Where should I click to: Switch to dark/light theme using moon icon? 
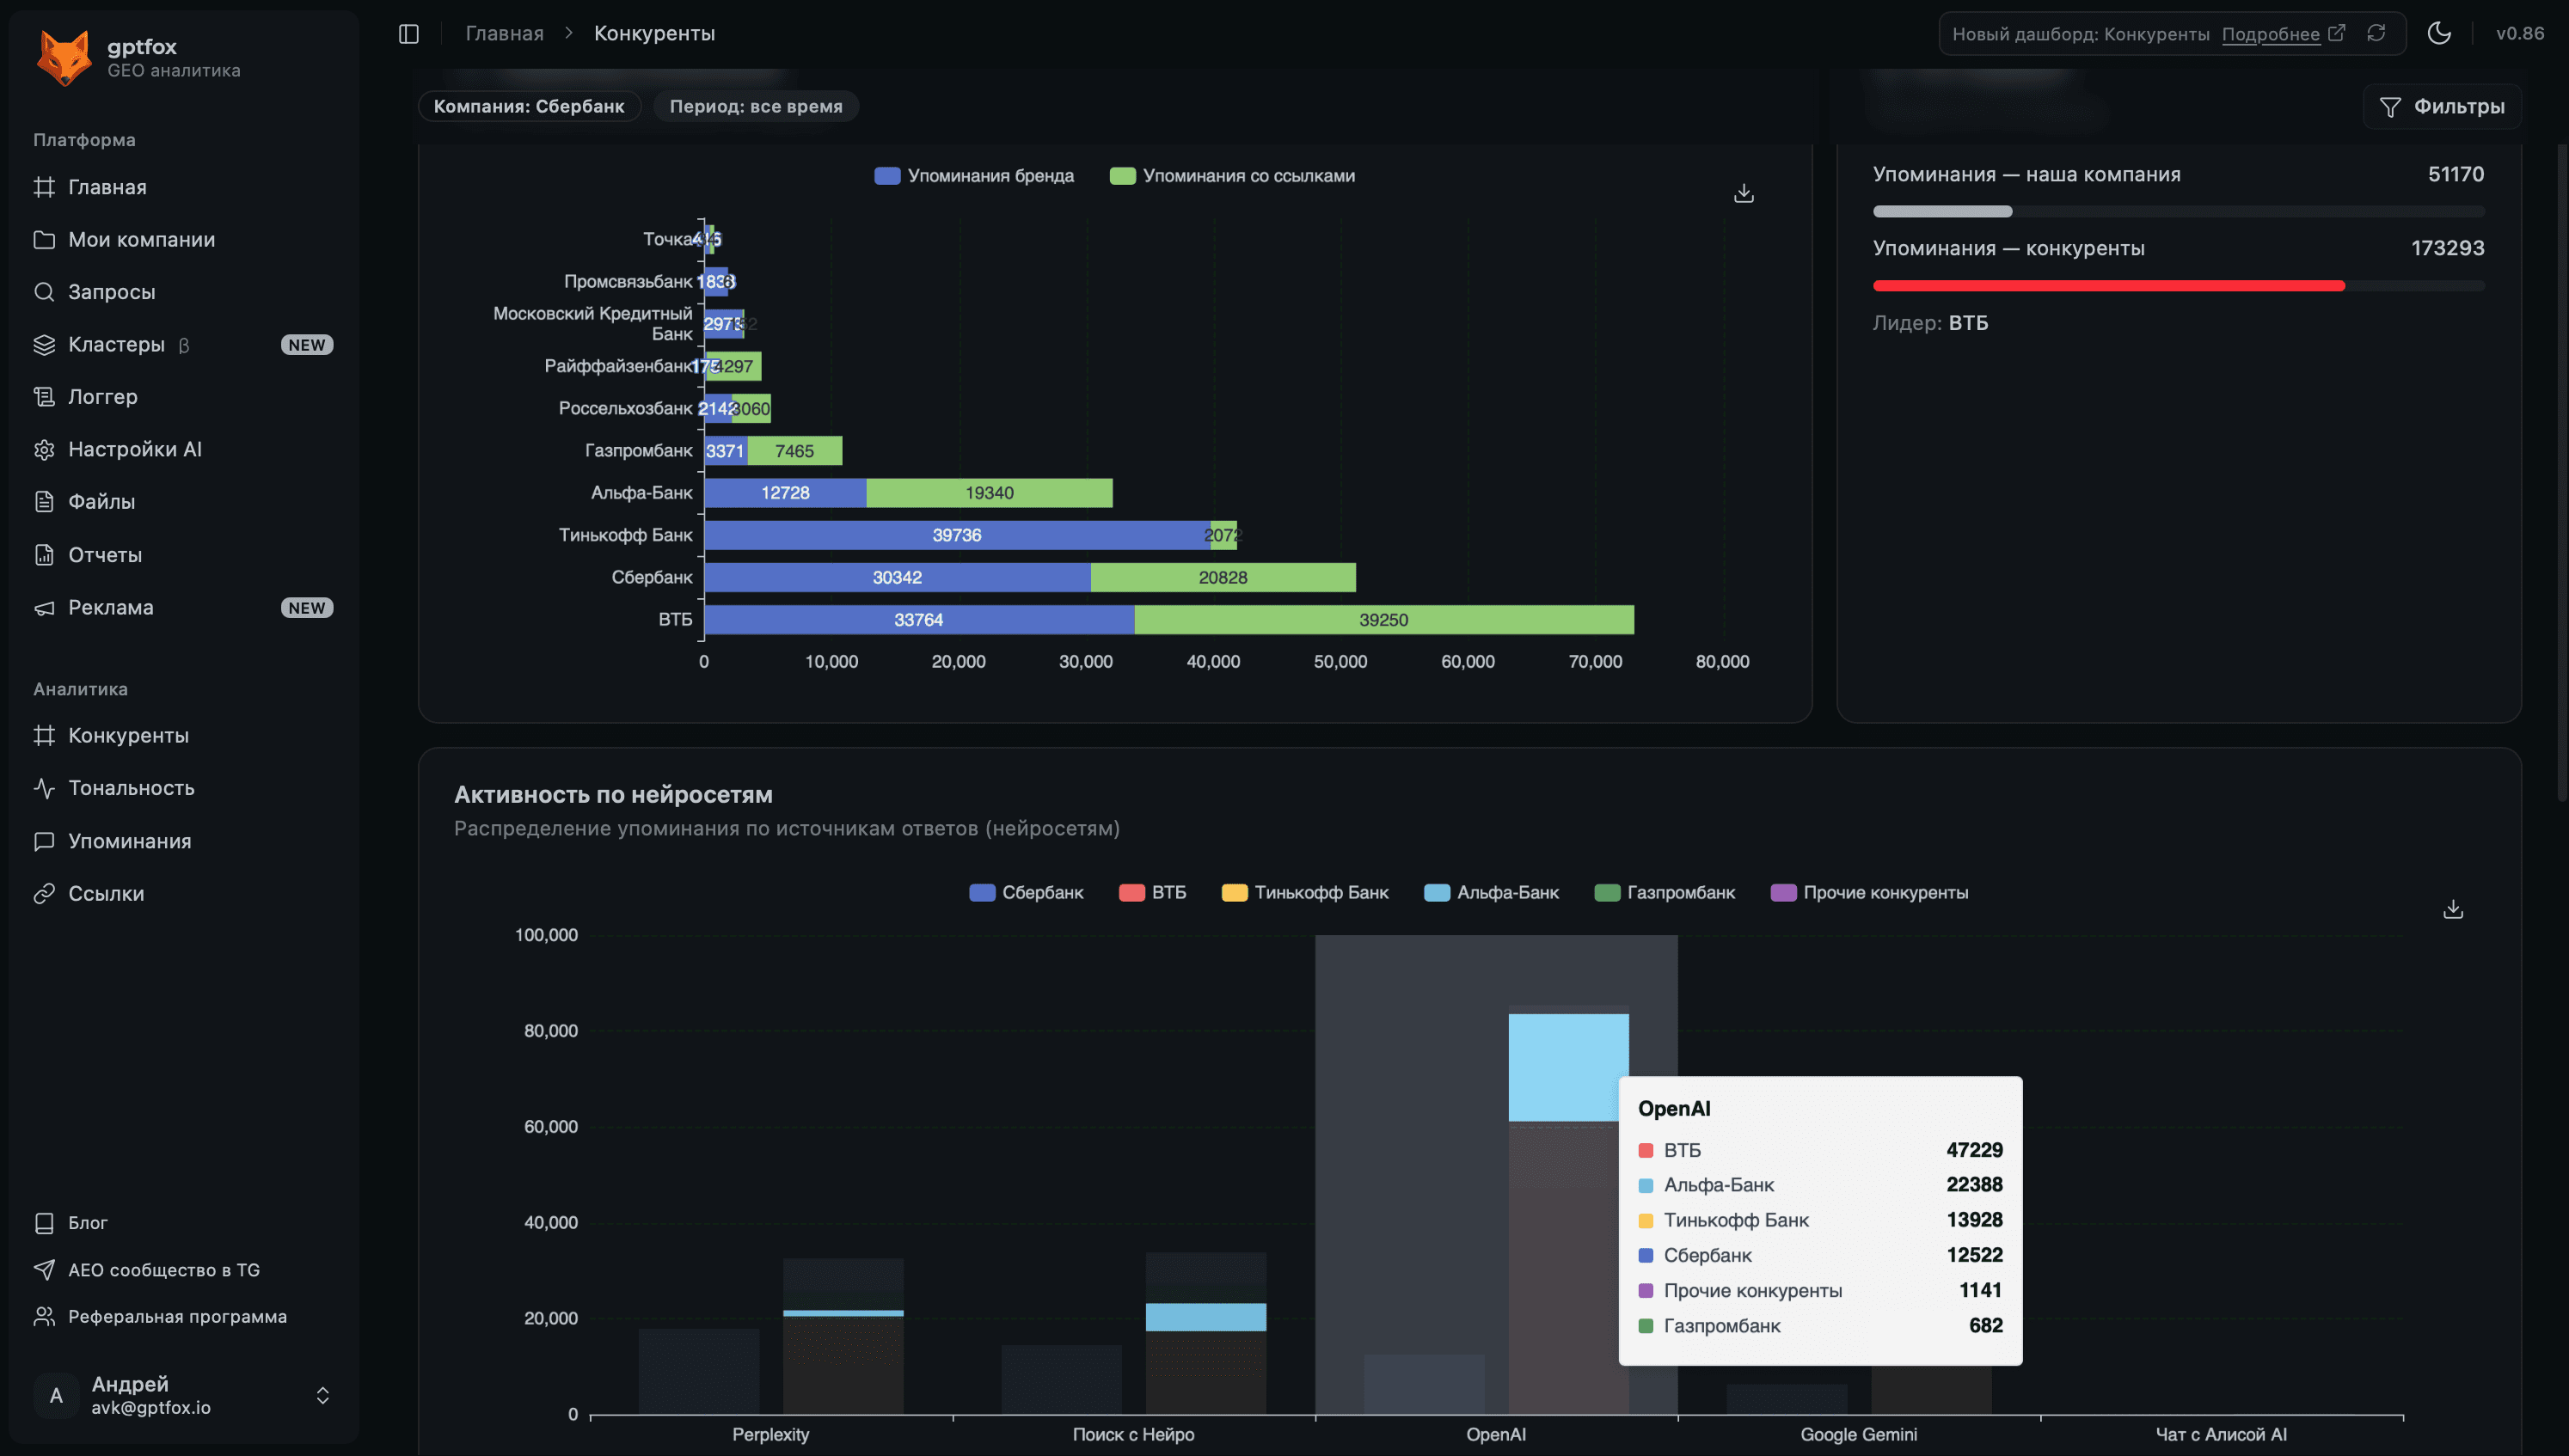pyautogui.click(x=2439, y=33)
